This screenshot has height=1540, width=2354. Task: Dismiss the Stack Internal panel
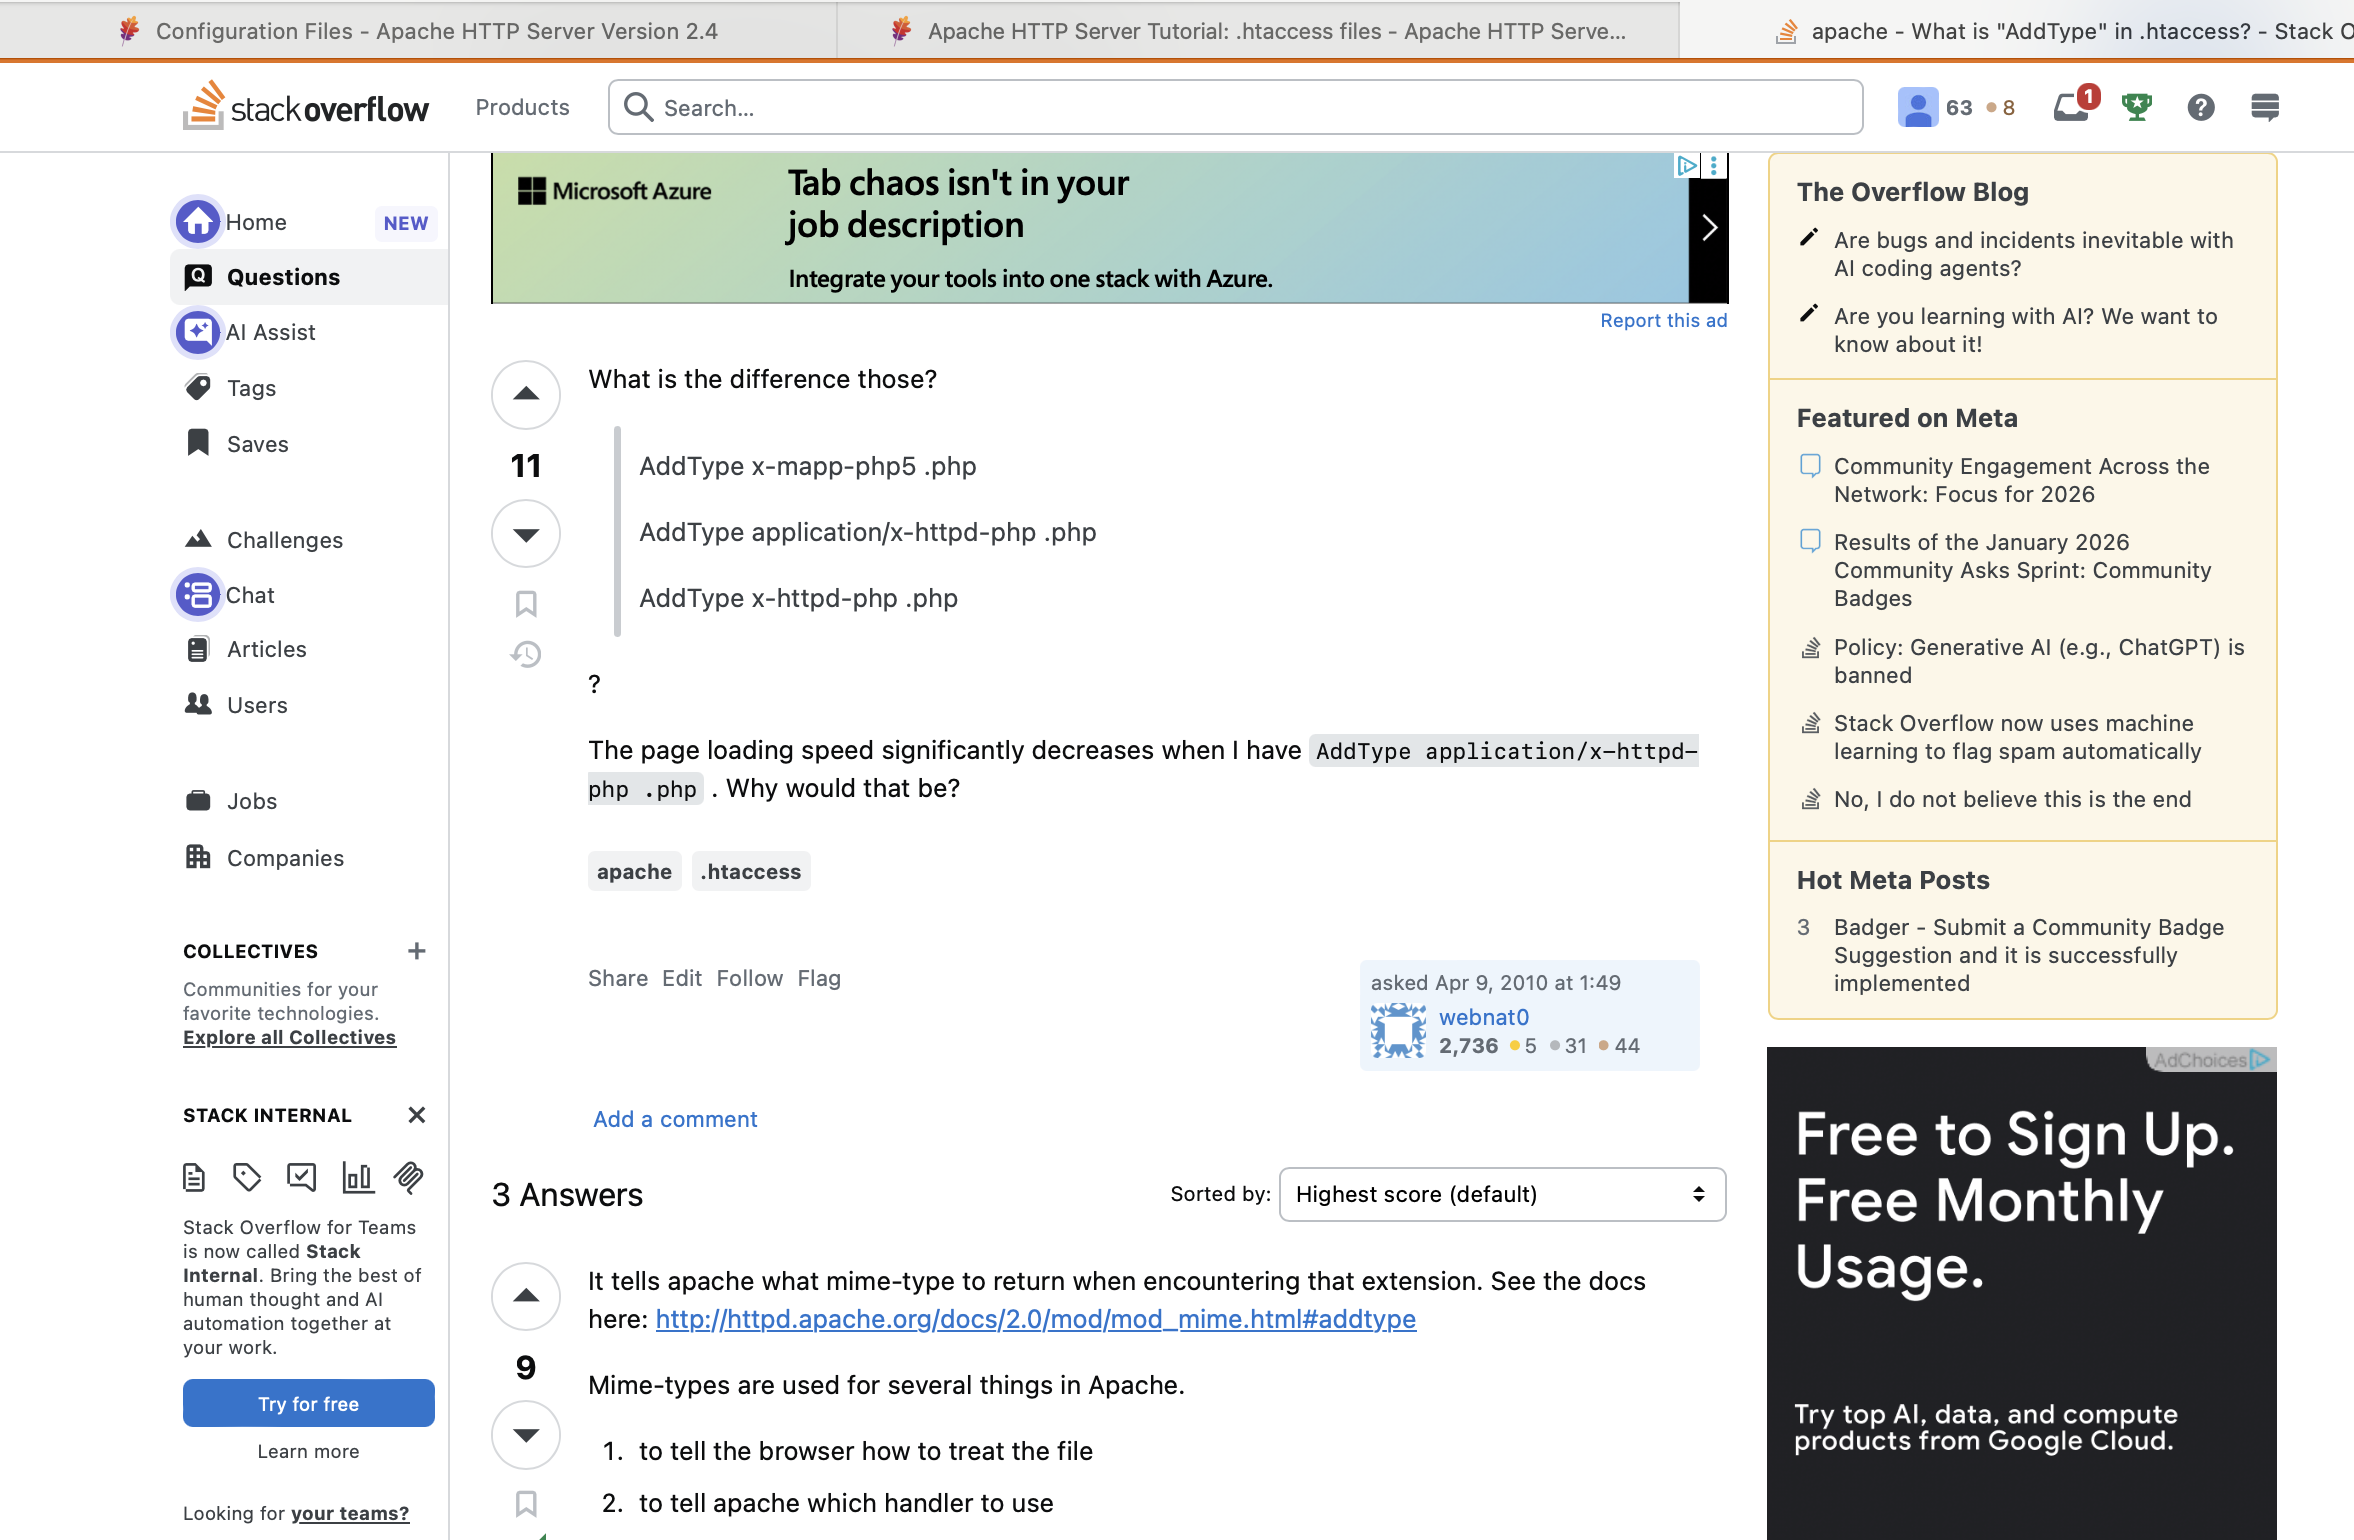tap(417, 1115)
